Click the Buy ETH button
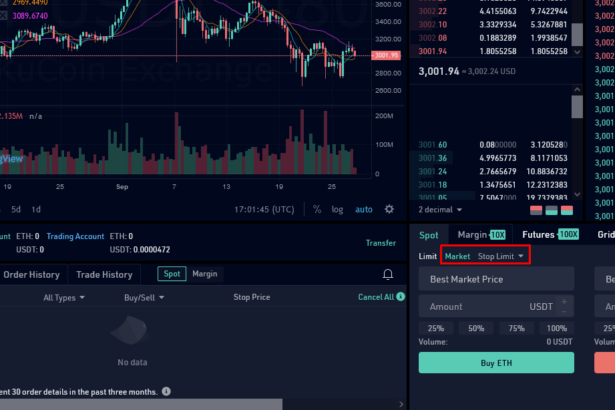This screenshot has width=615, height=410. (x=496, y=363)
